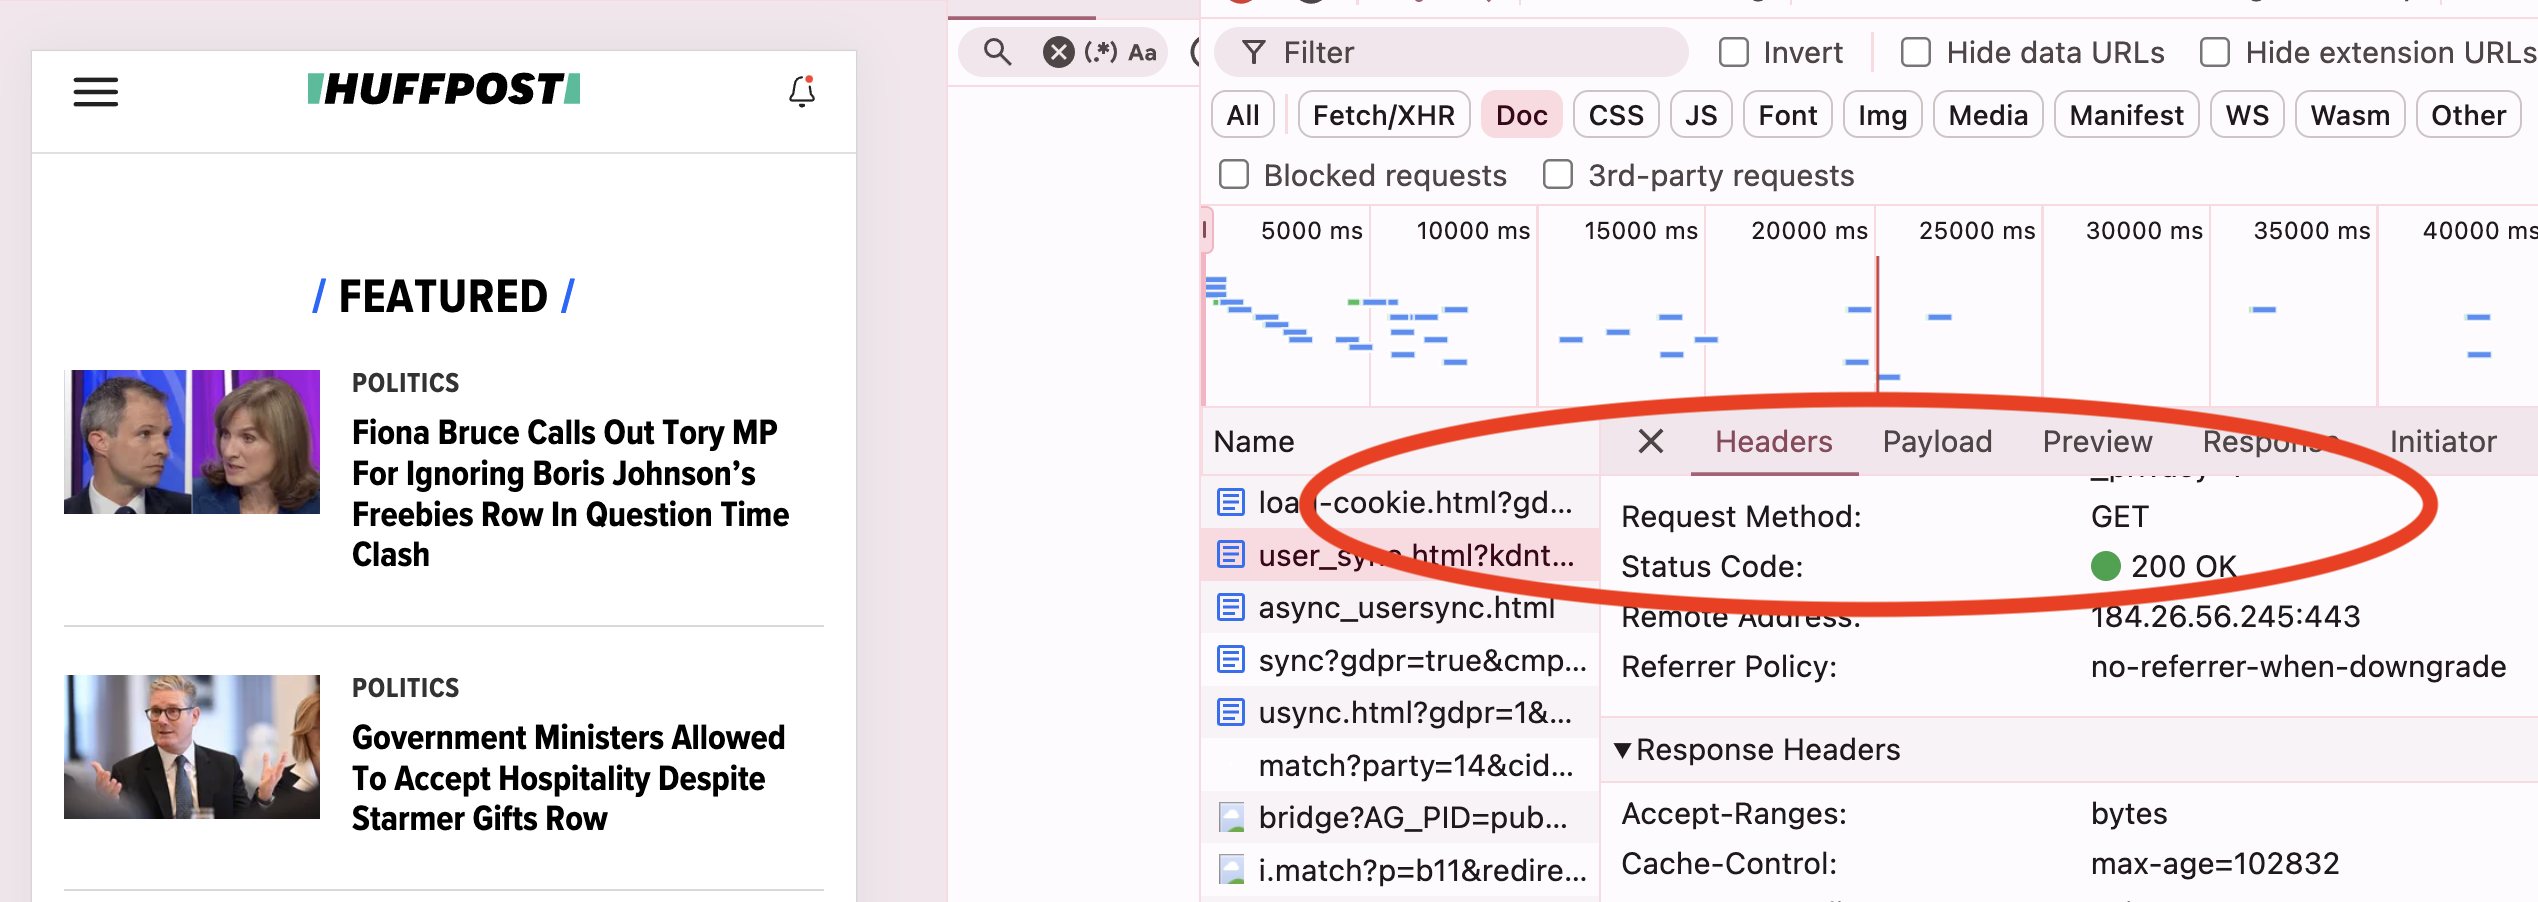Open the Fiona Bruce Question Time article
Screen dimensions: 2538x902
coord(569,493)
